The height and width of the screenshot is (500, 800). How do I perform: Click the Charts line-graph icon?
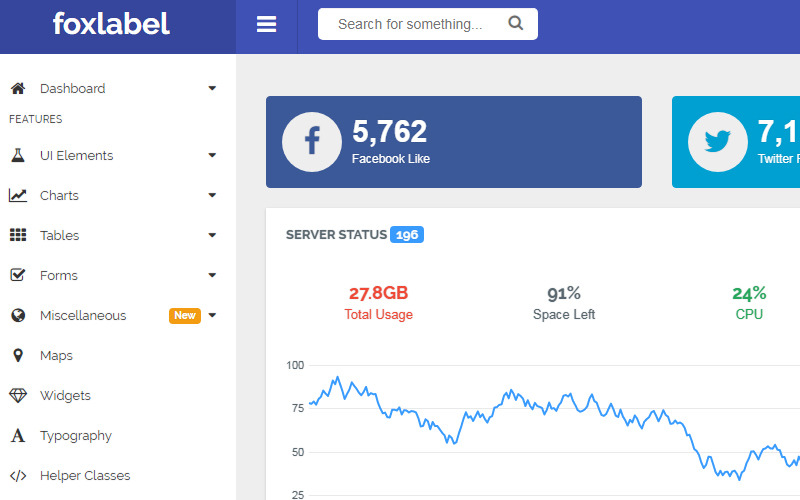(18, 195)
